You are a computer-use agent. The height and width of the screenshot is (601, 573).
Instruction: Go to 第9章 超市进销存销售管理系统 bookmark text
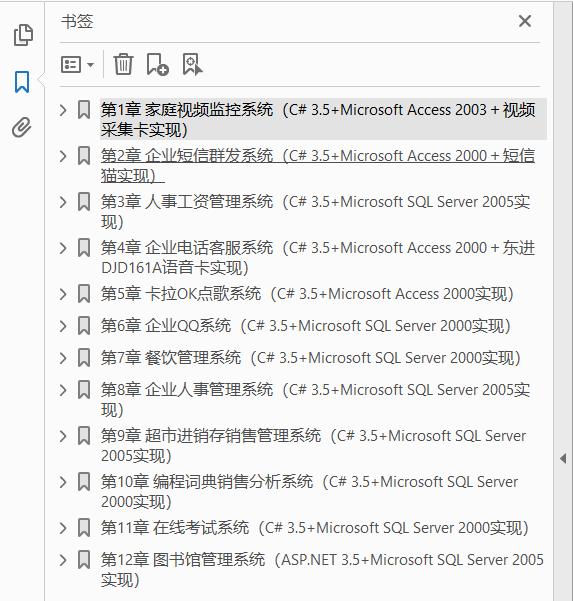(x=314, y=445)
